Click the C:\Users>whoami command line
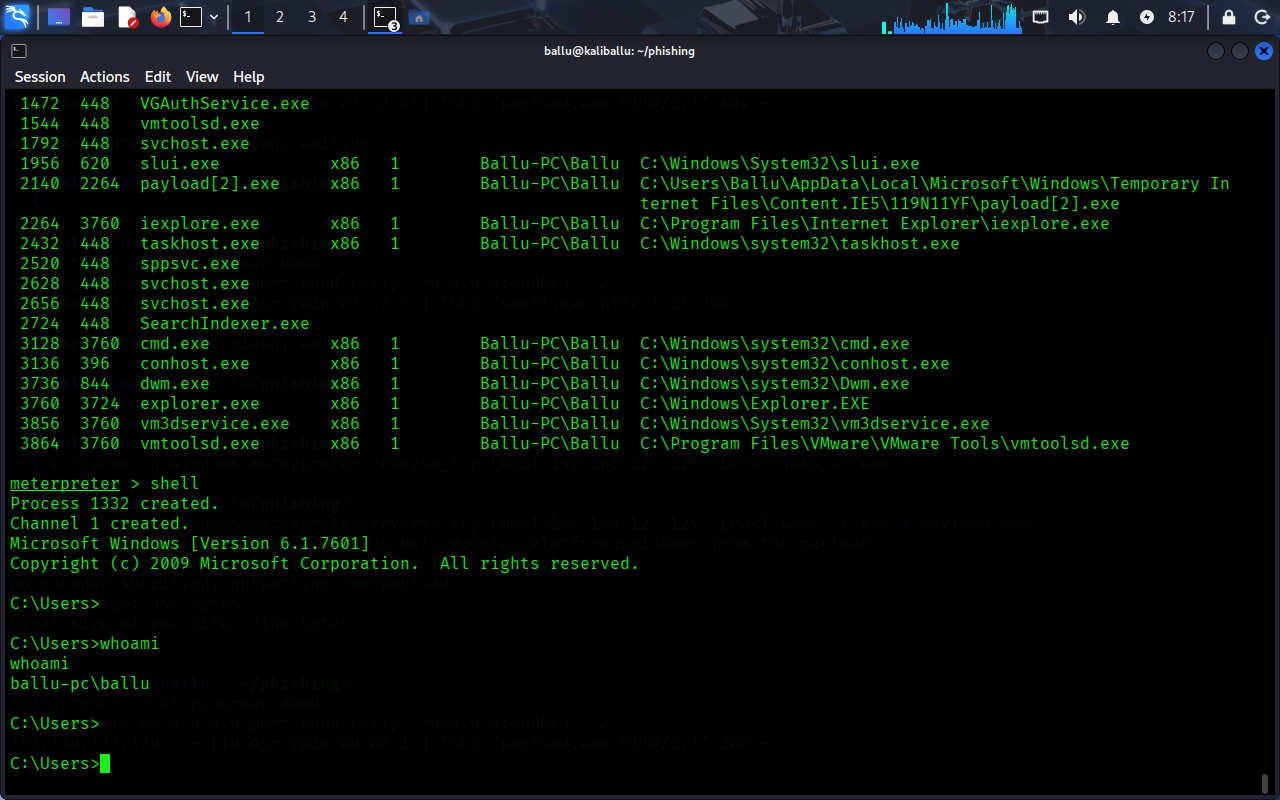Image resolution: width=1280 pixels, height=800 pixels. (x=85, y=644)
